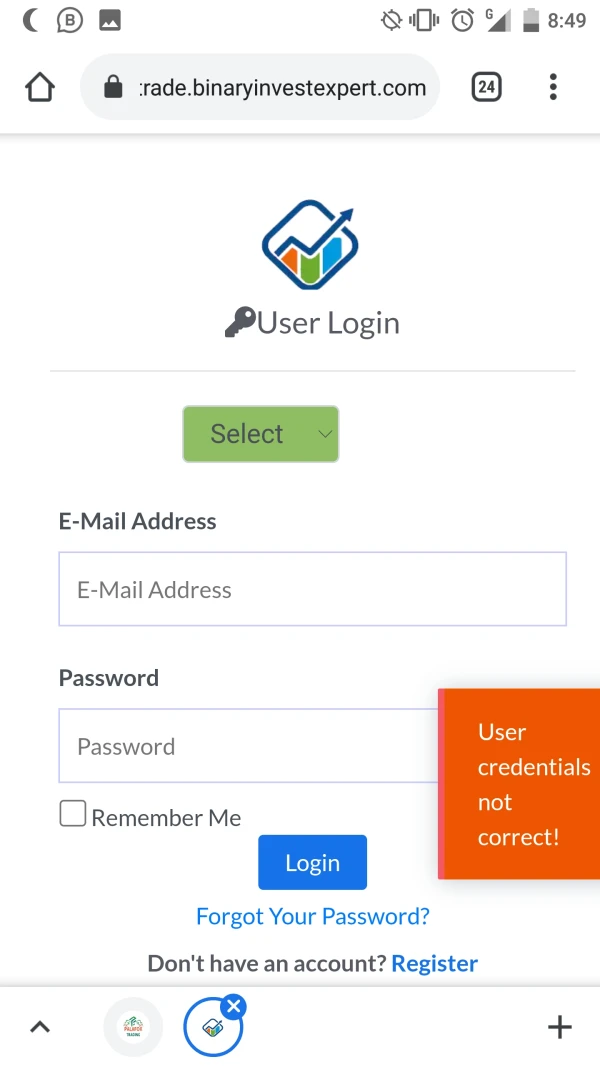The width and height of the screenshot is (600, 1067).
Task: Tap the padlock site security icon
Action: tap(113, 88)
